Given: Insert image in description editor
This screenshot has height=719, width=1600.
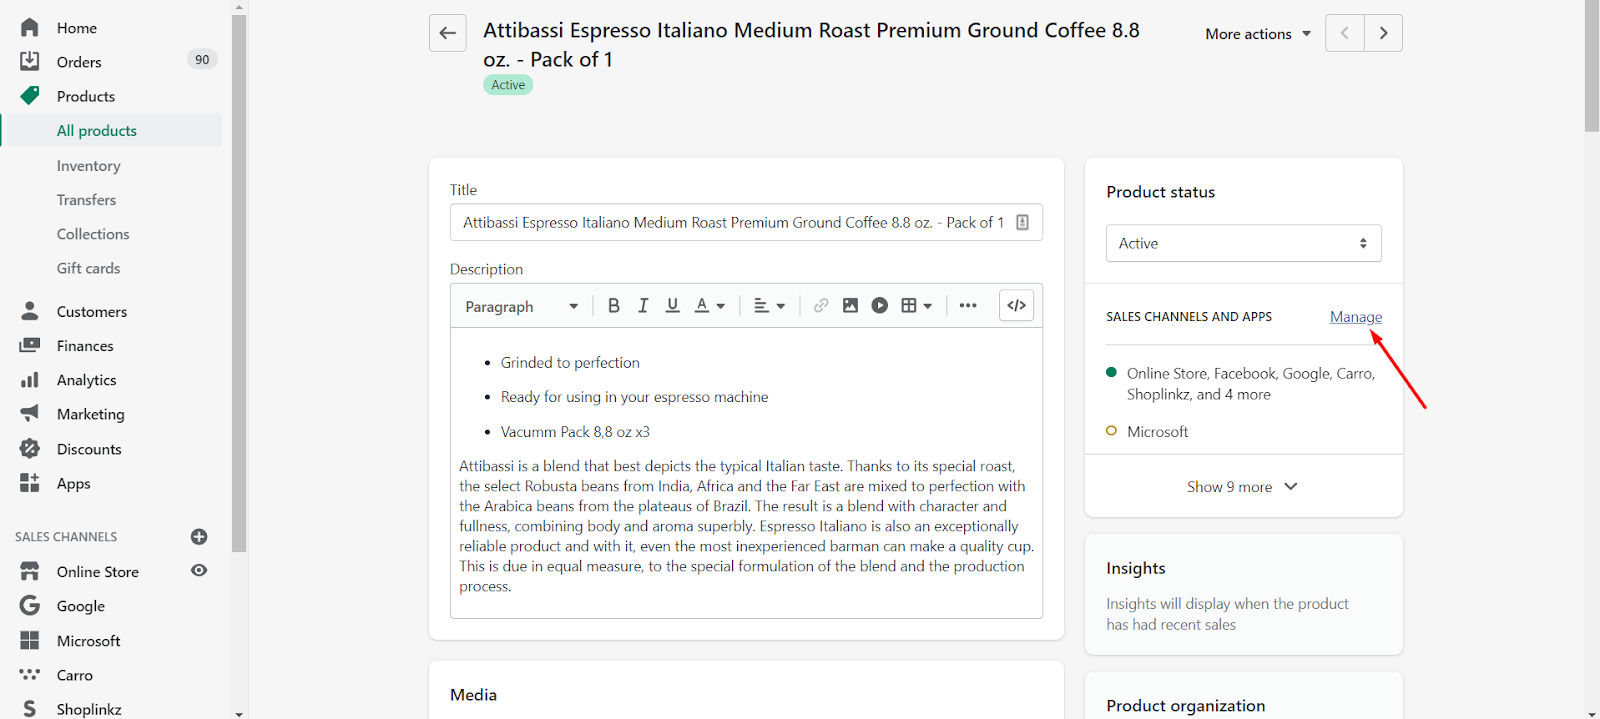Looking at the screenshot, I should pos(850,306).
